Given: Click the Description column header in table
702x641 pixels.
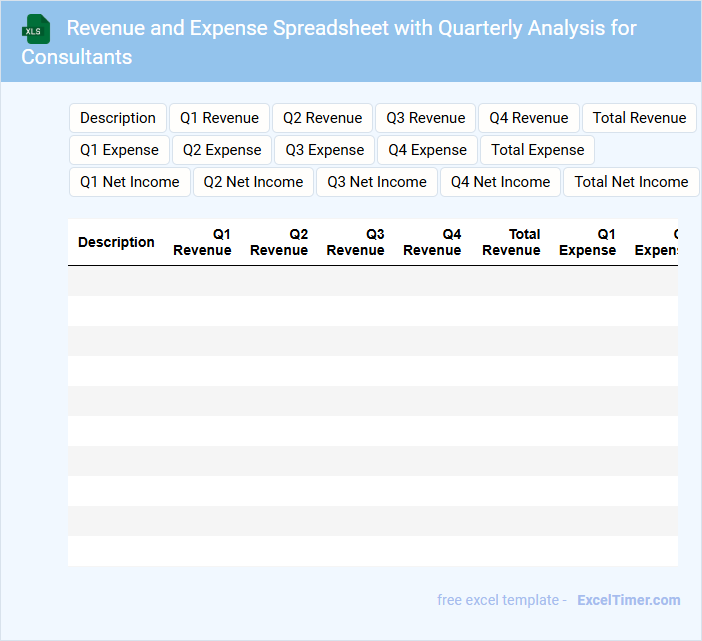Looking at the screenshot, I should click(116, 242).
